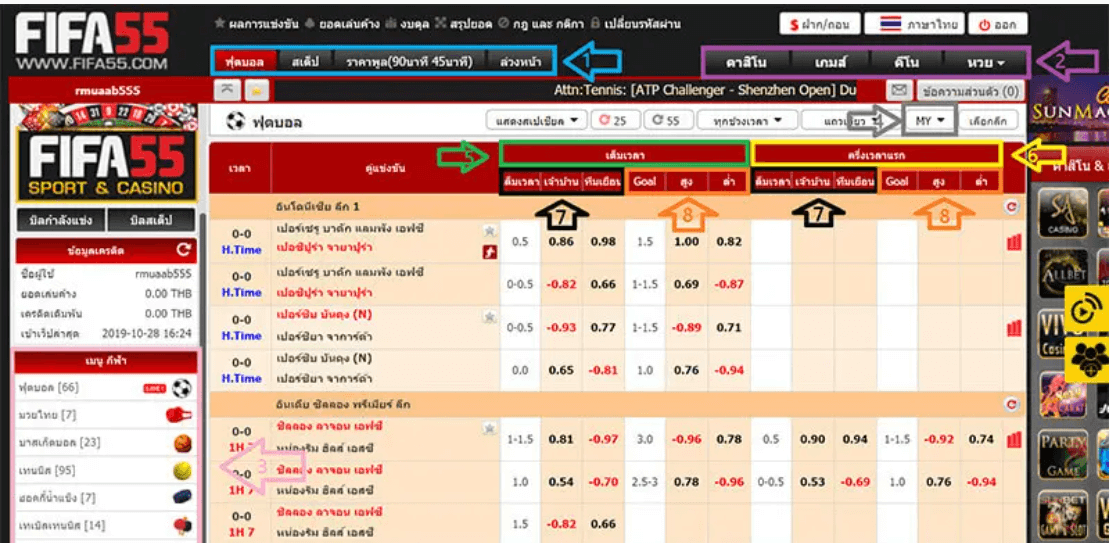Click the soccer ball icon in sports menu
The image size is (1110, 543).
click(182, 388)
